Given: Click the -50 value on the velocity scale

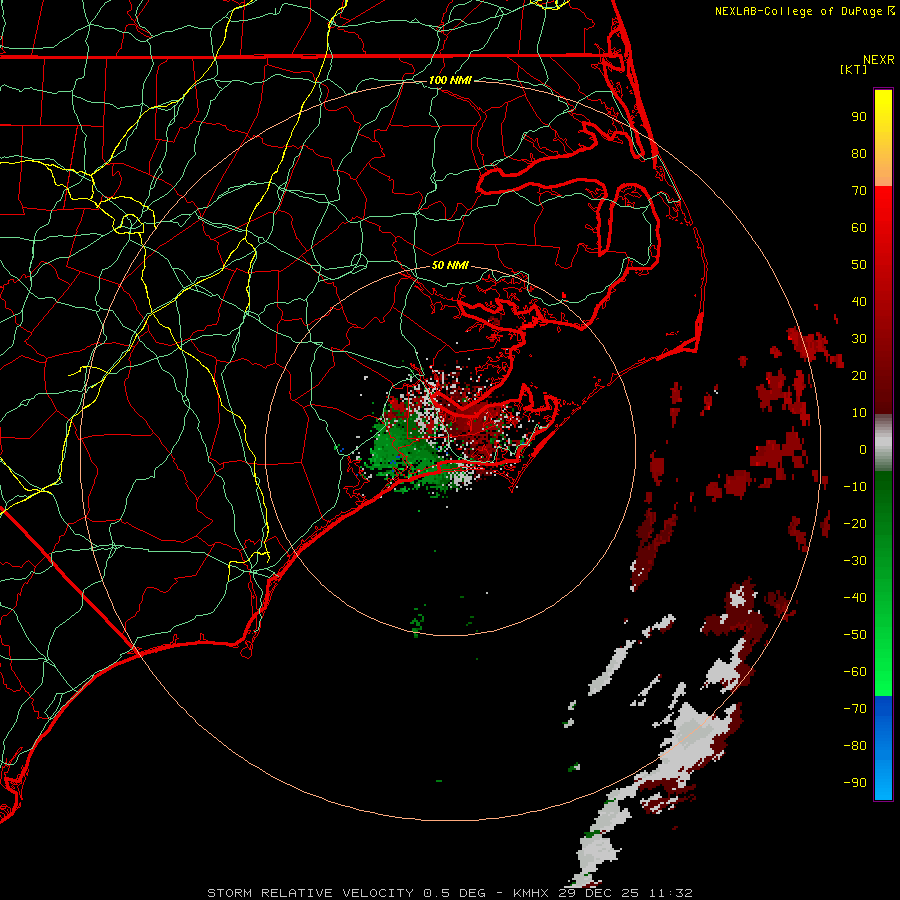Looking at the screenshot, I should [855, 635].
